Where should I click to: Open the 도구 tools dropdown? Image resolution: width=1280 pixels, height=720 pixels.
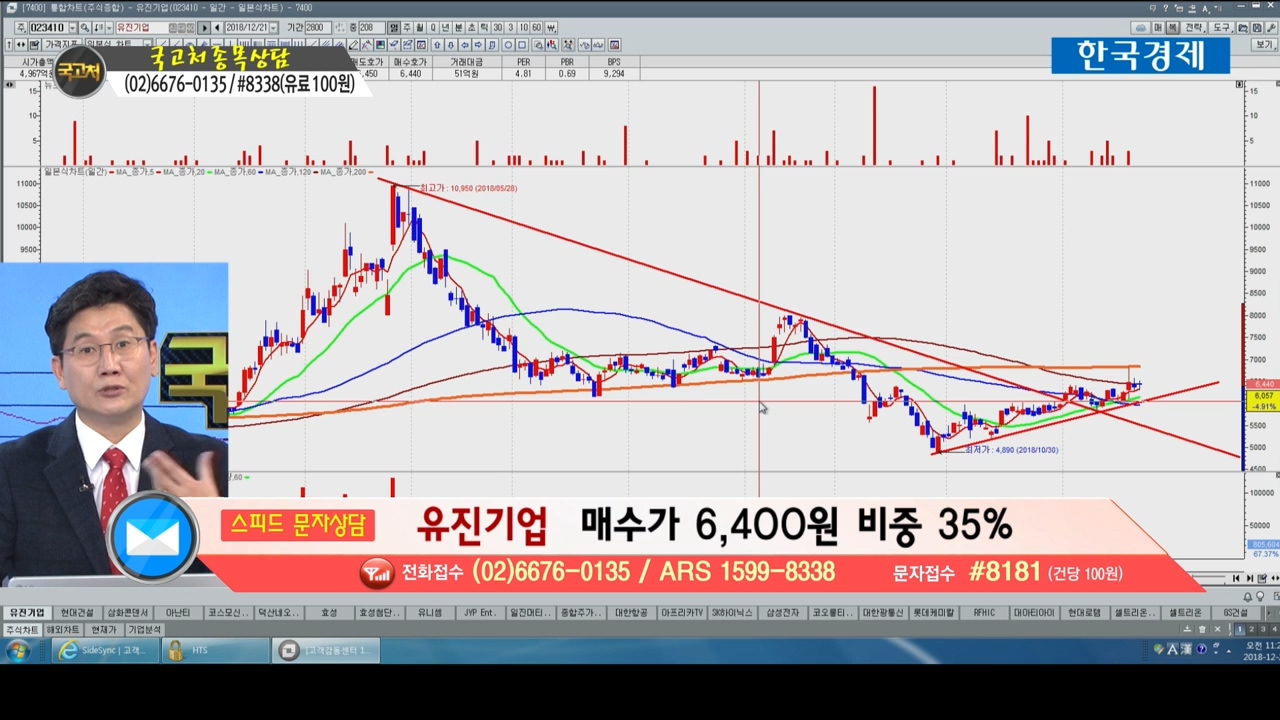[1223, 28]
